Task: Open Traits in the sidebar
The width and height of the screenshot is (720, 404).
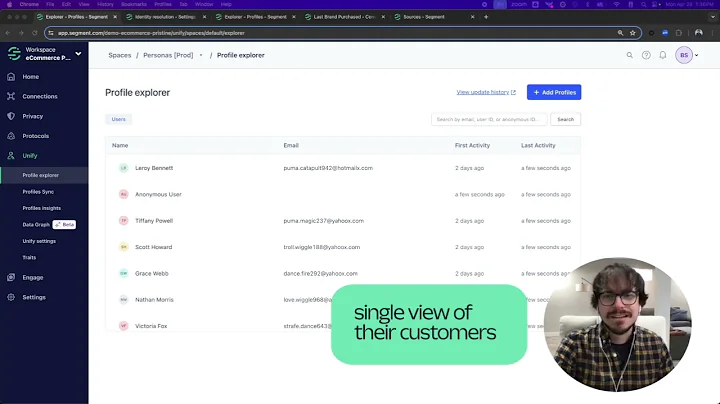Action: click(29, 258)
